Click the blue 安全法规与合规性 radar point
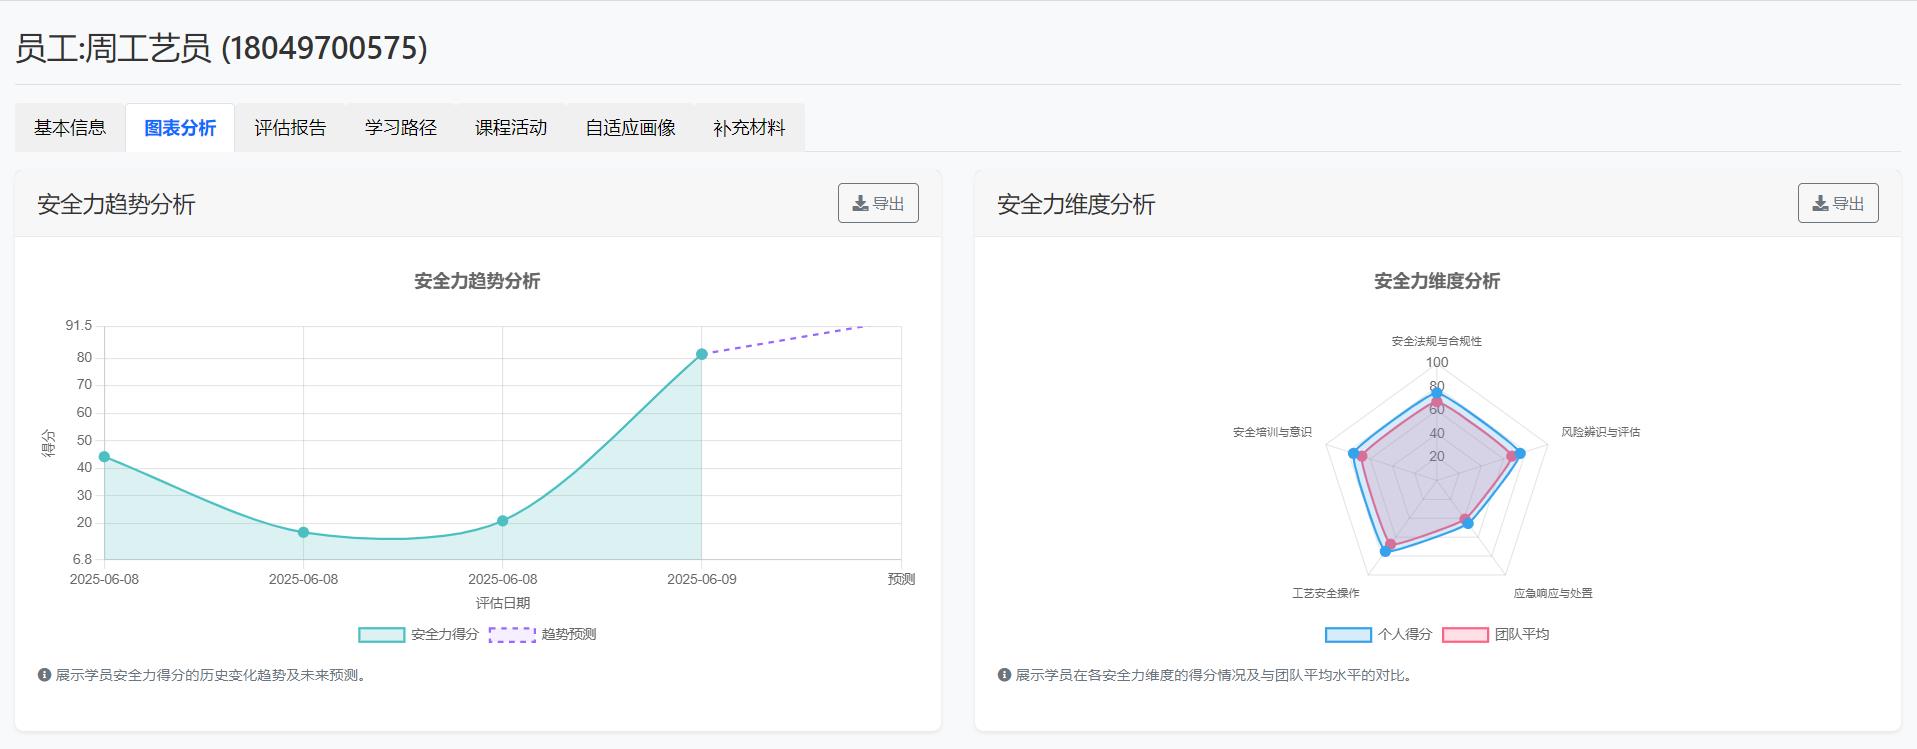Image resolution: width=1917 pixels, height=749 pixels. point(1437,394)
